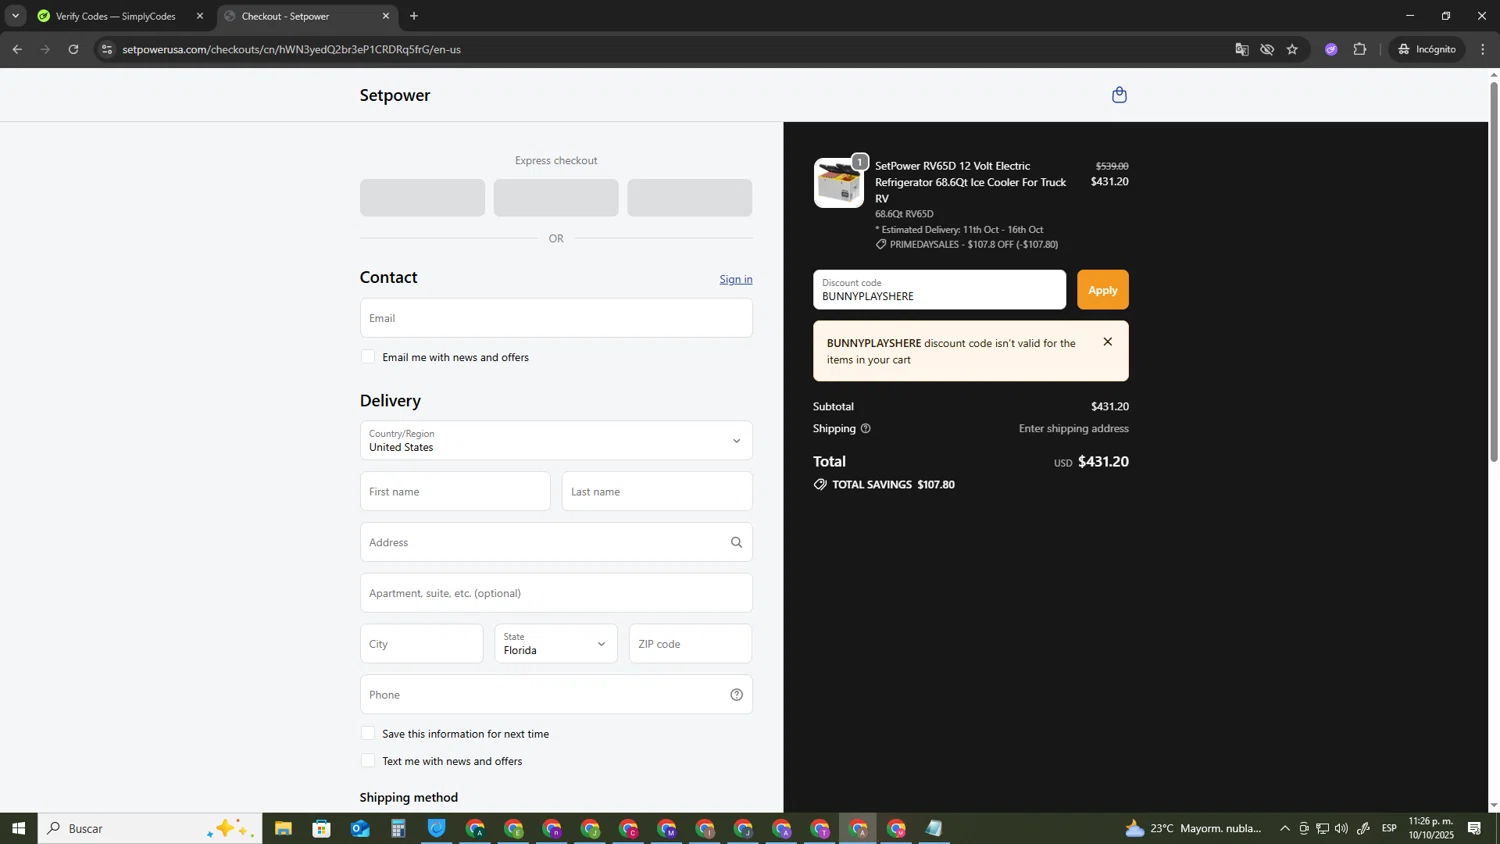Focus the First name field
This screenshot has height=844, width=1500.
455,492
